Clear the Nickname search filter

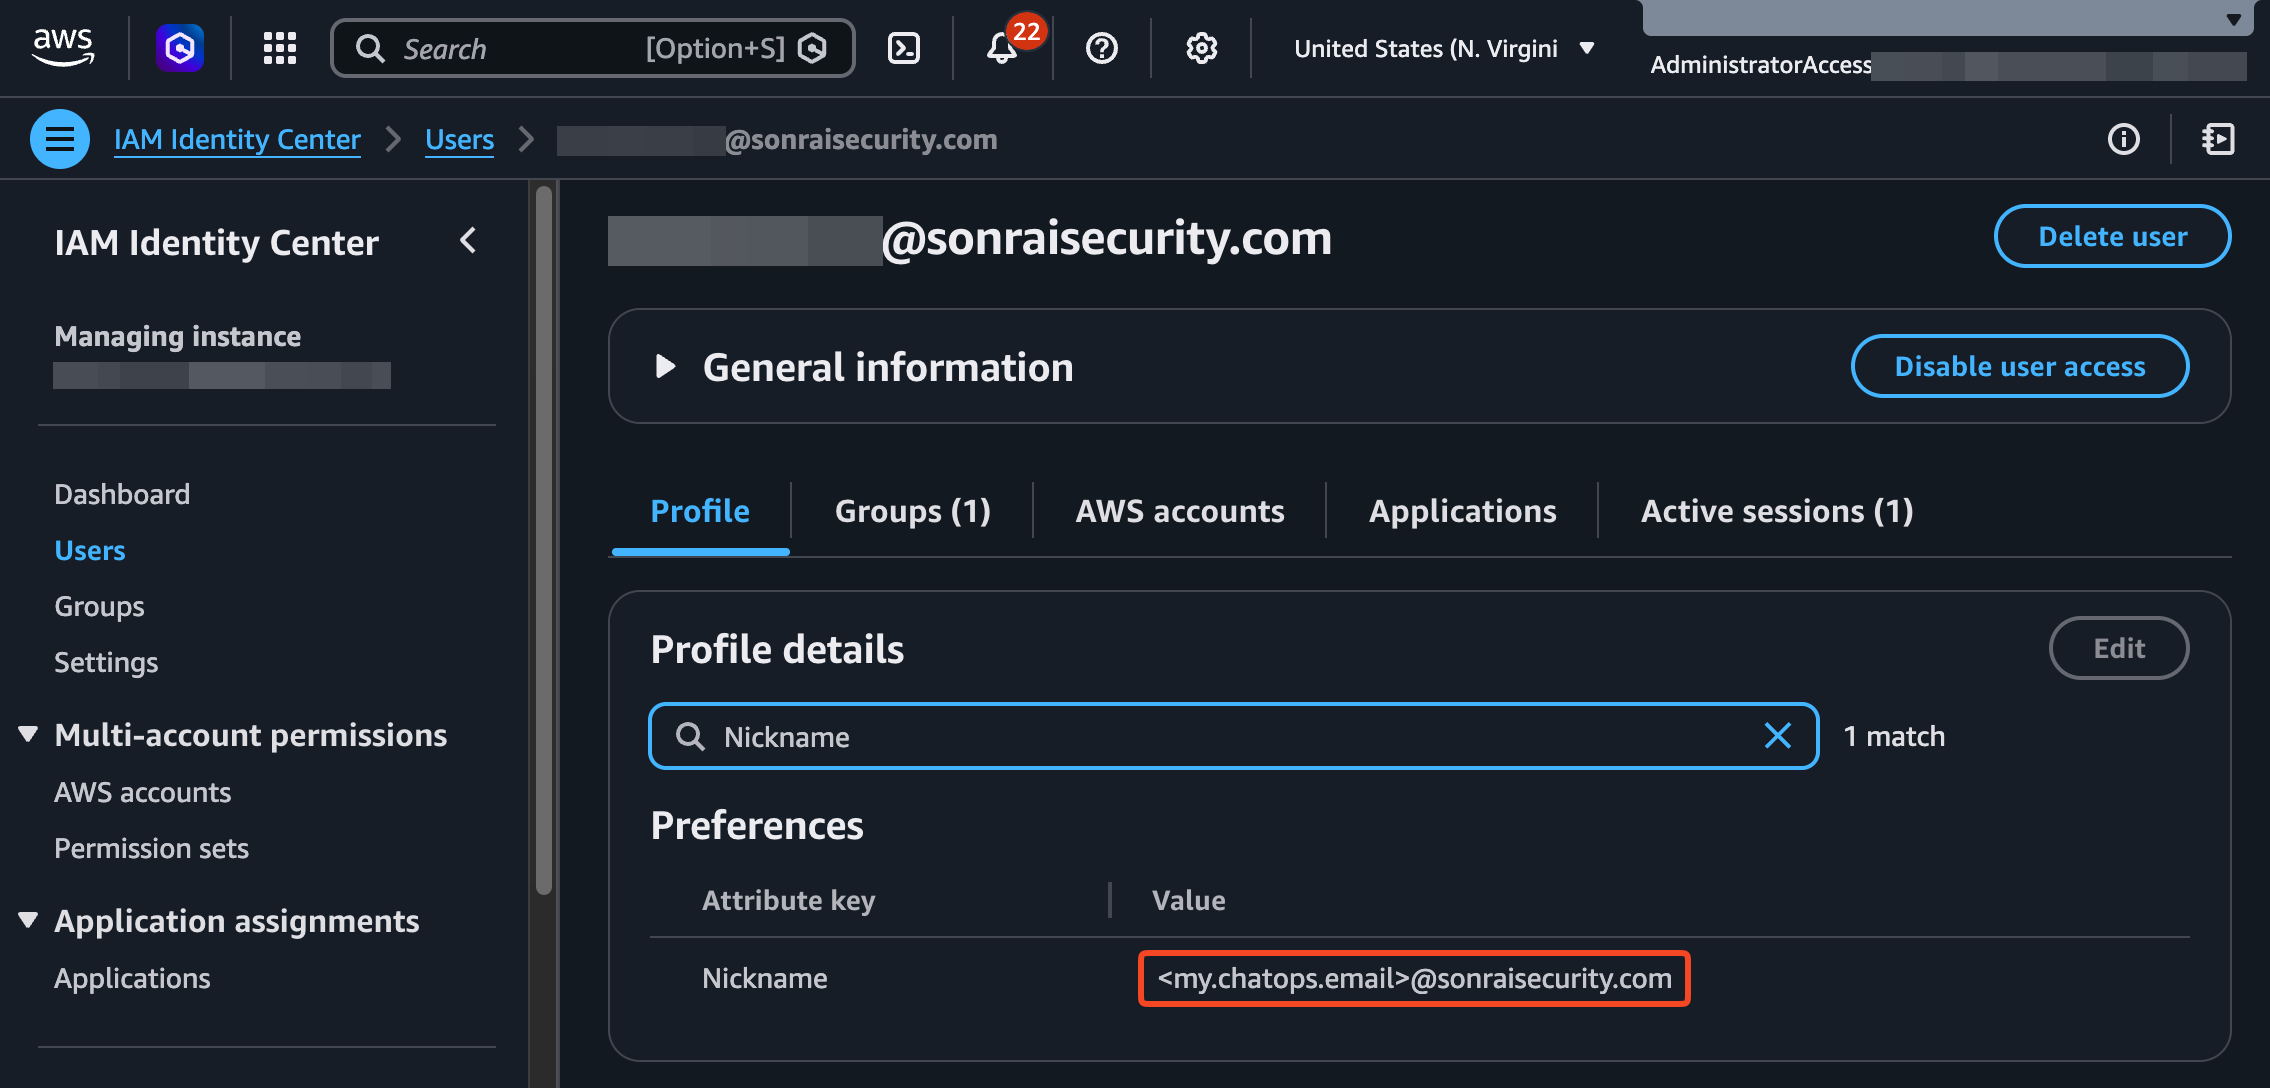(x=1777, y=736)
